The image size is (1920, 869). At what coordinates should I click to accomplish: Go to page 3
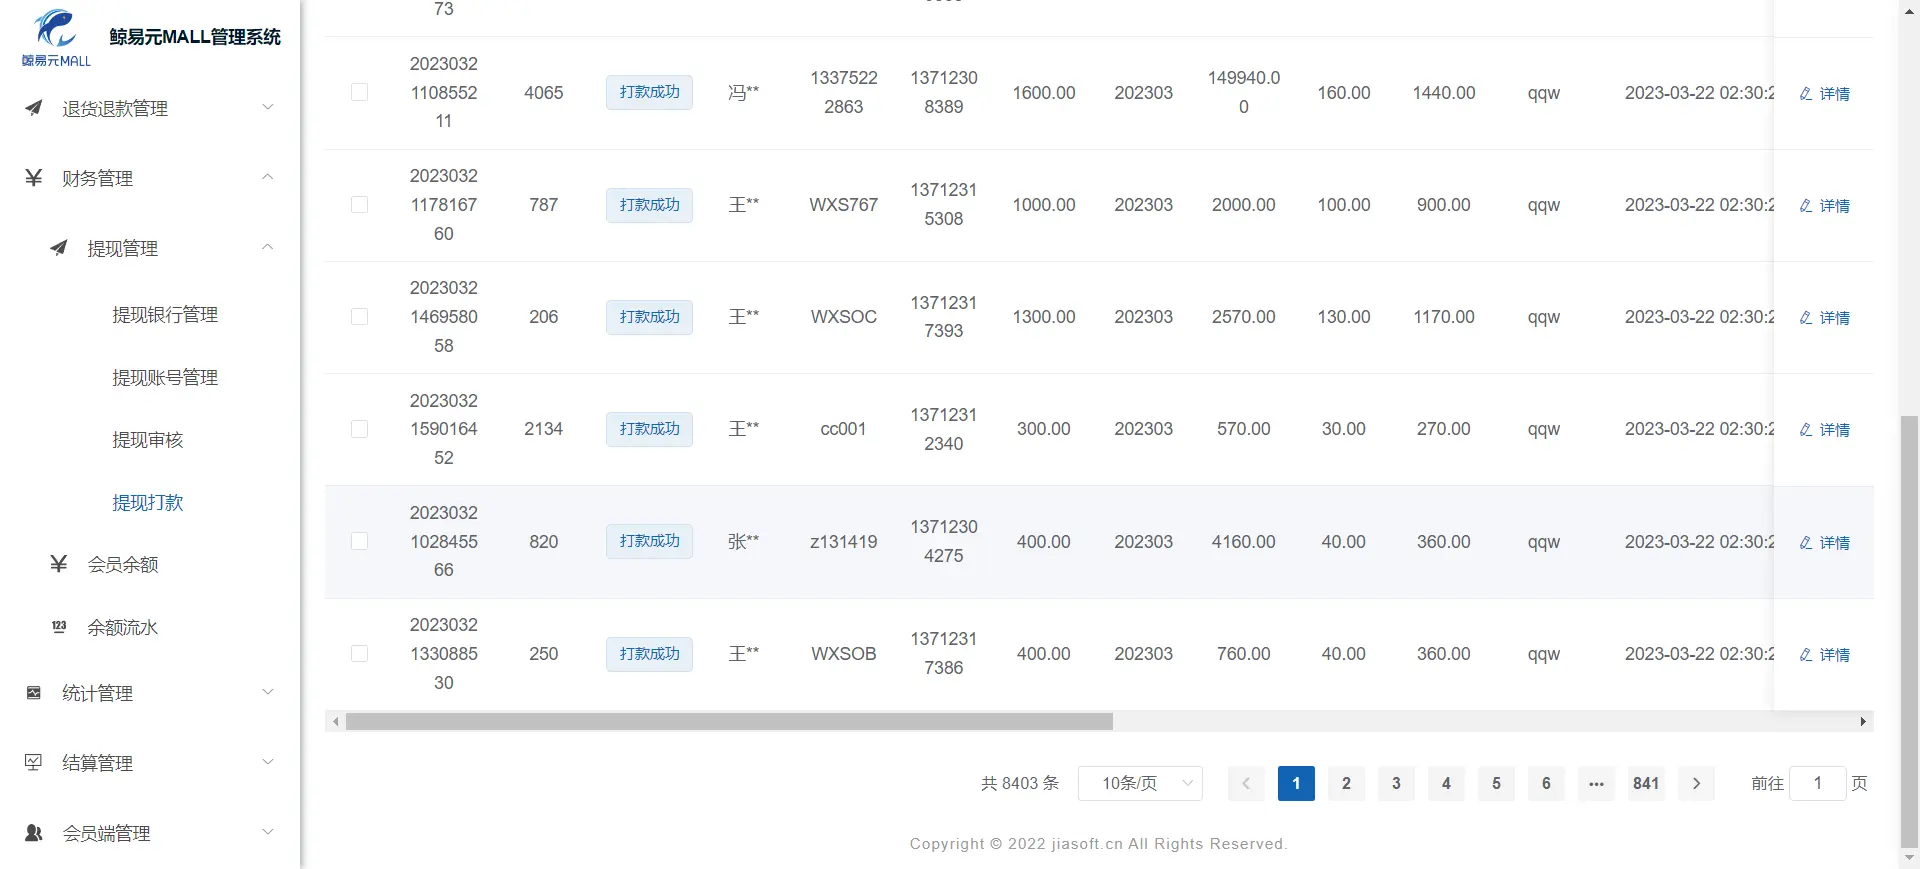(1396, 783)
